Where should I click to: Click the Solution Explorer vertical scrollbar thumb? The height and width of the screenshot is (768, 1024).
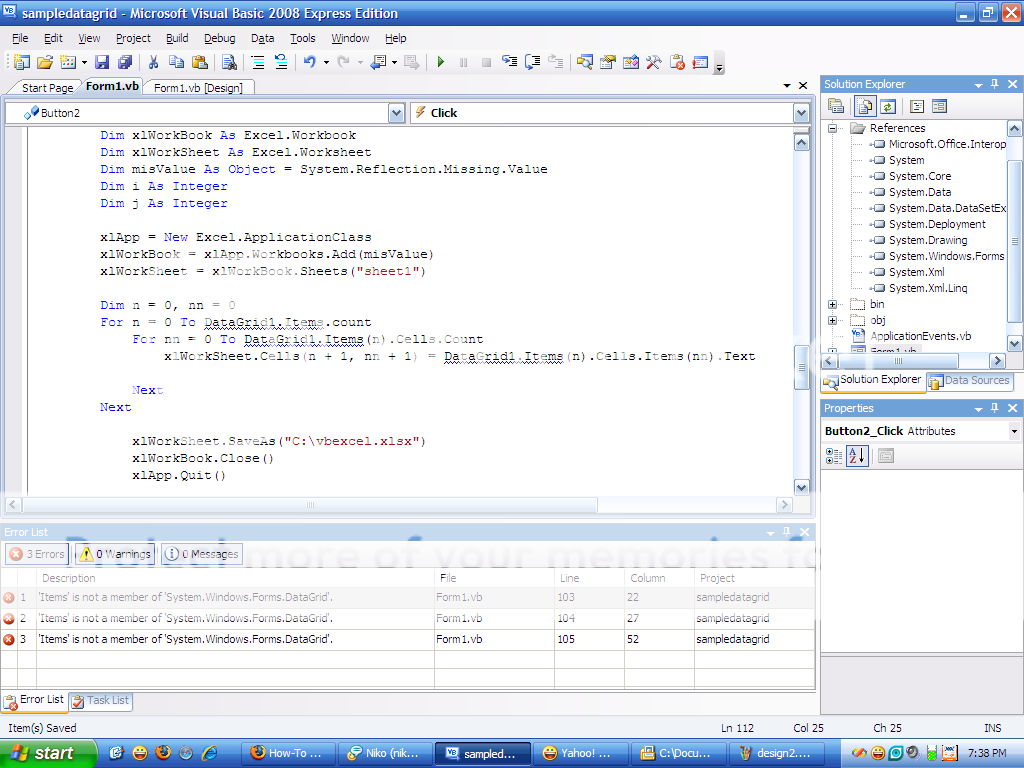tap(1014, 242)
